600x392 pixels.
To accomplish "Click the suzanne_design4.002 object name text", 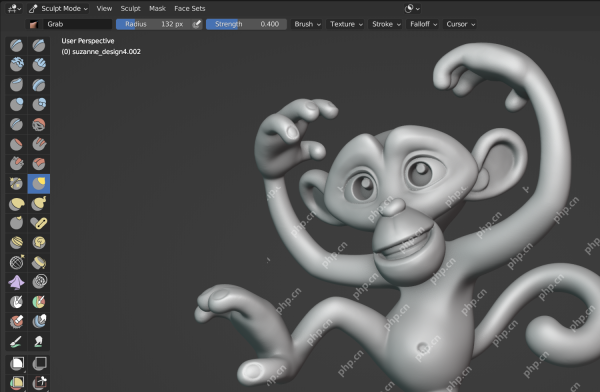I will pos(106,51).
